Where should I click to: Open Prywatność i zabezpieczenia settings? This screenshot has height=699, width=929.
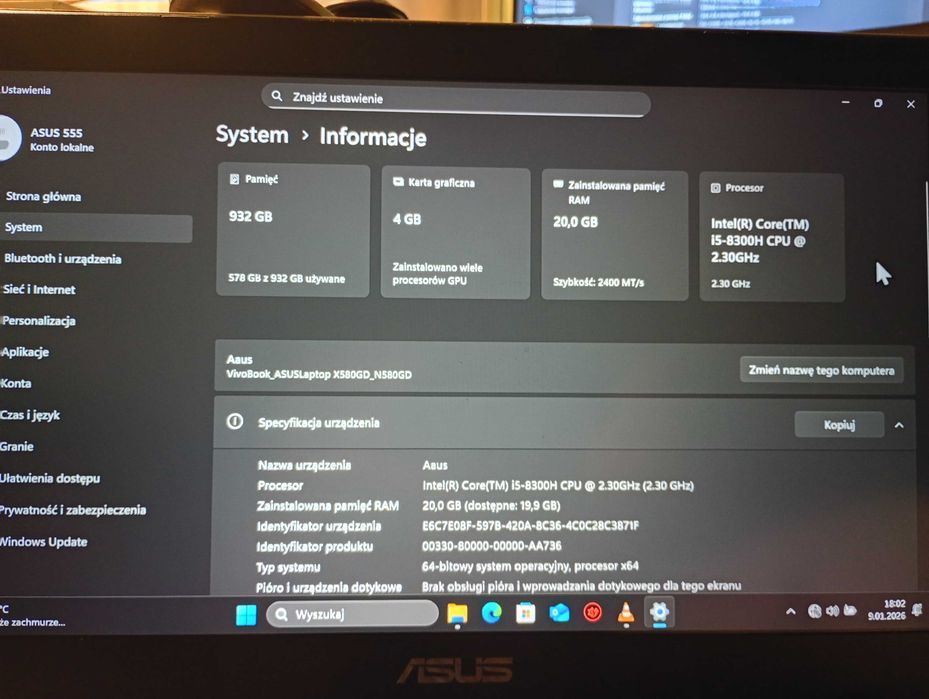click(72, 510)
